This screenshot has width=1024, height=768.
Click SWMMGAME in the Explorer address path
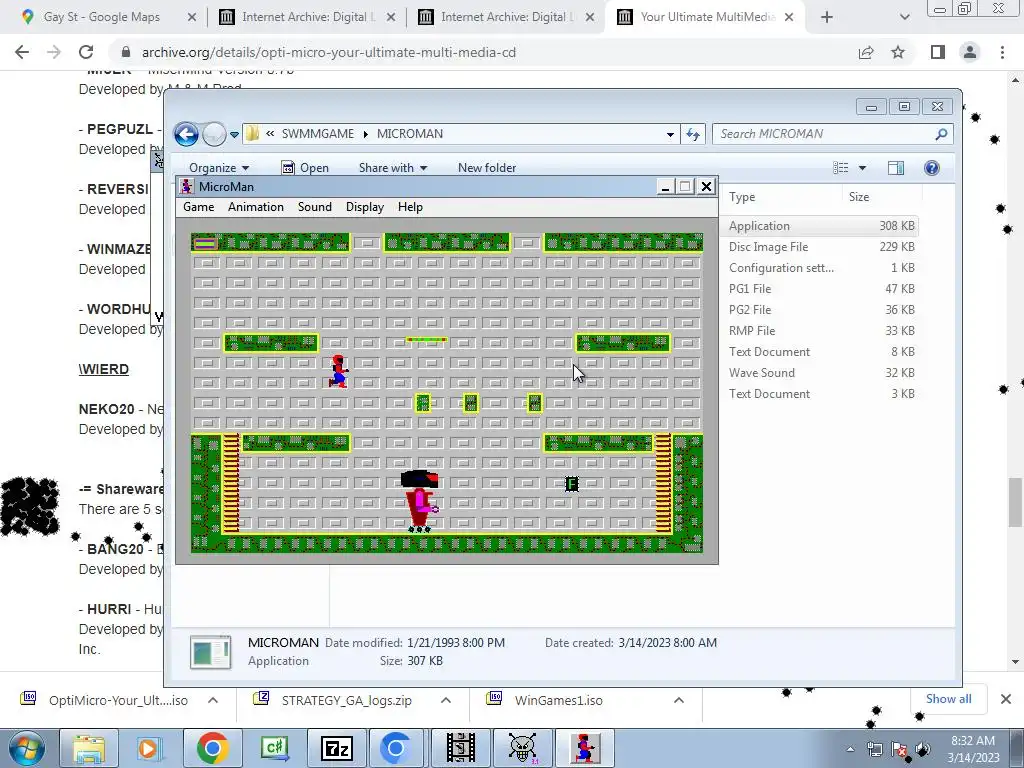[317, 134]
